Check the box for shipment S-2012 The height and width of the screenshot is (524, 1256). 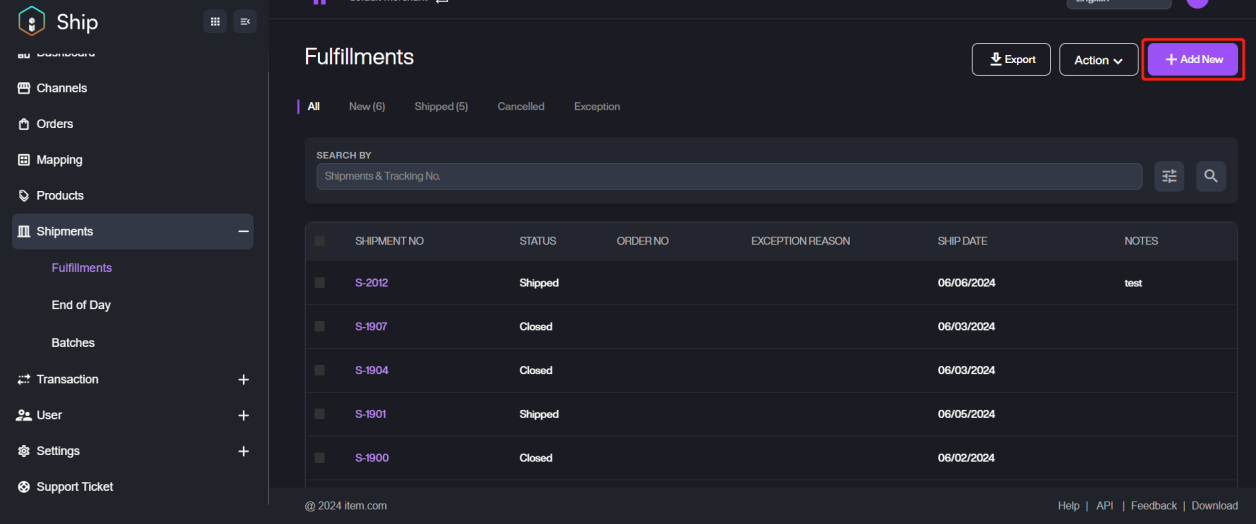[x=320, y=283]
